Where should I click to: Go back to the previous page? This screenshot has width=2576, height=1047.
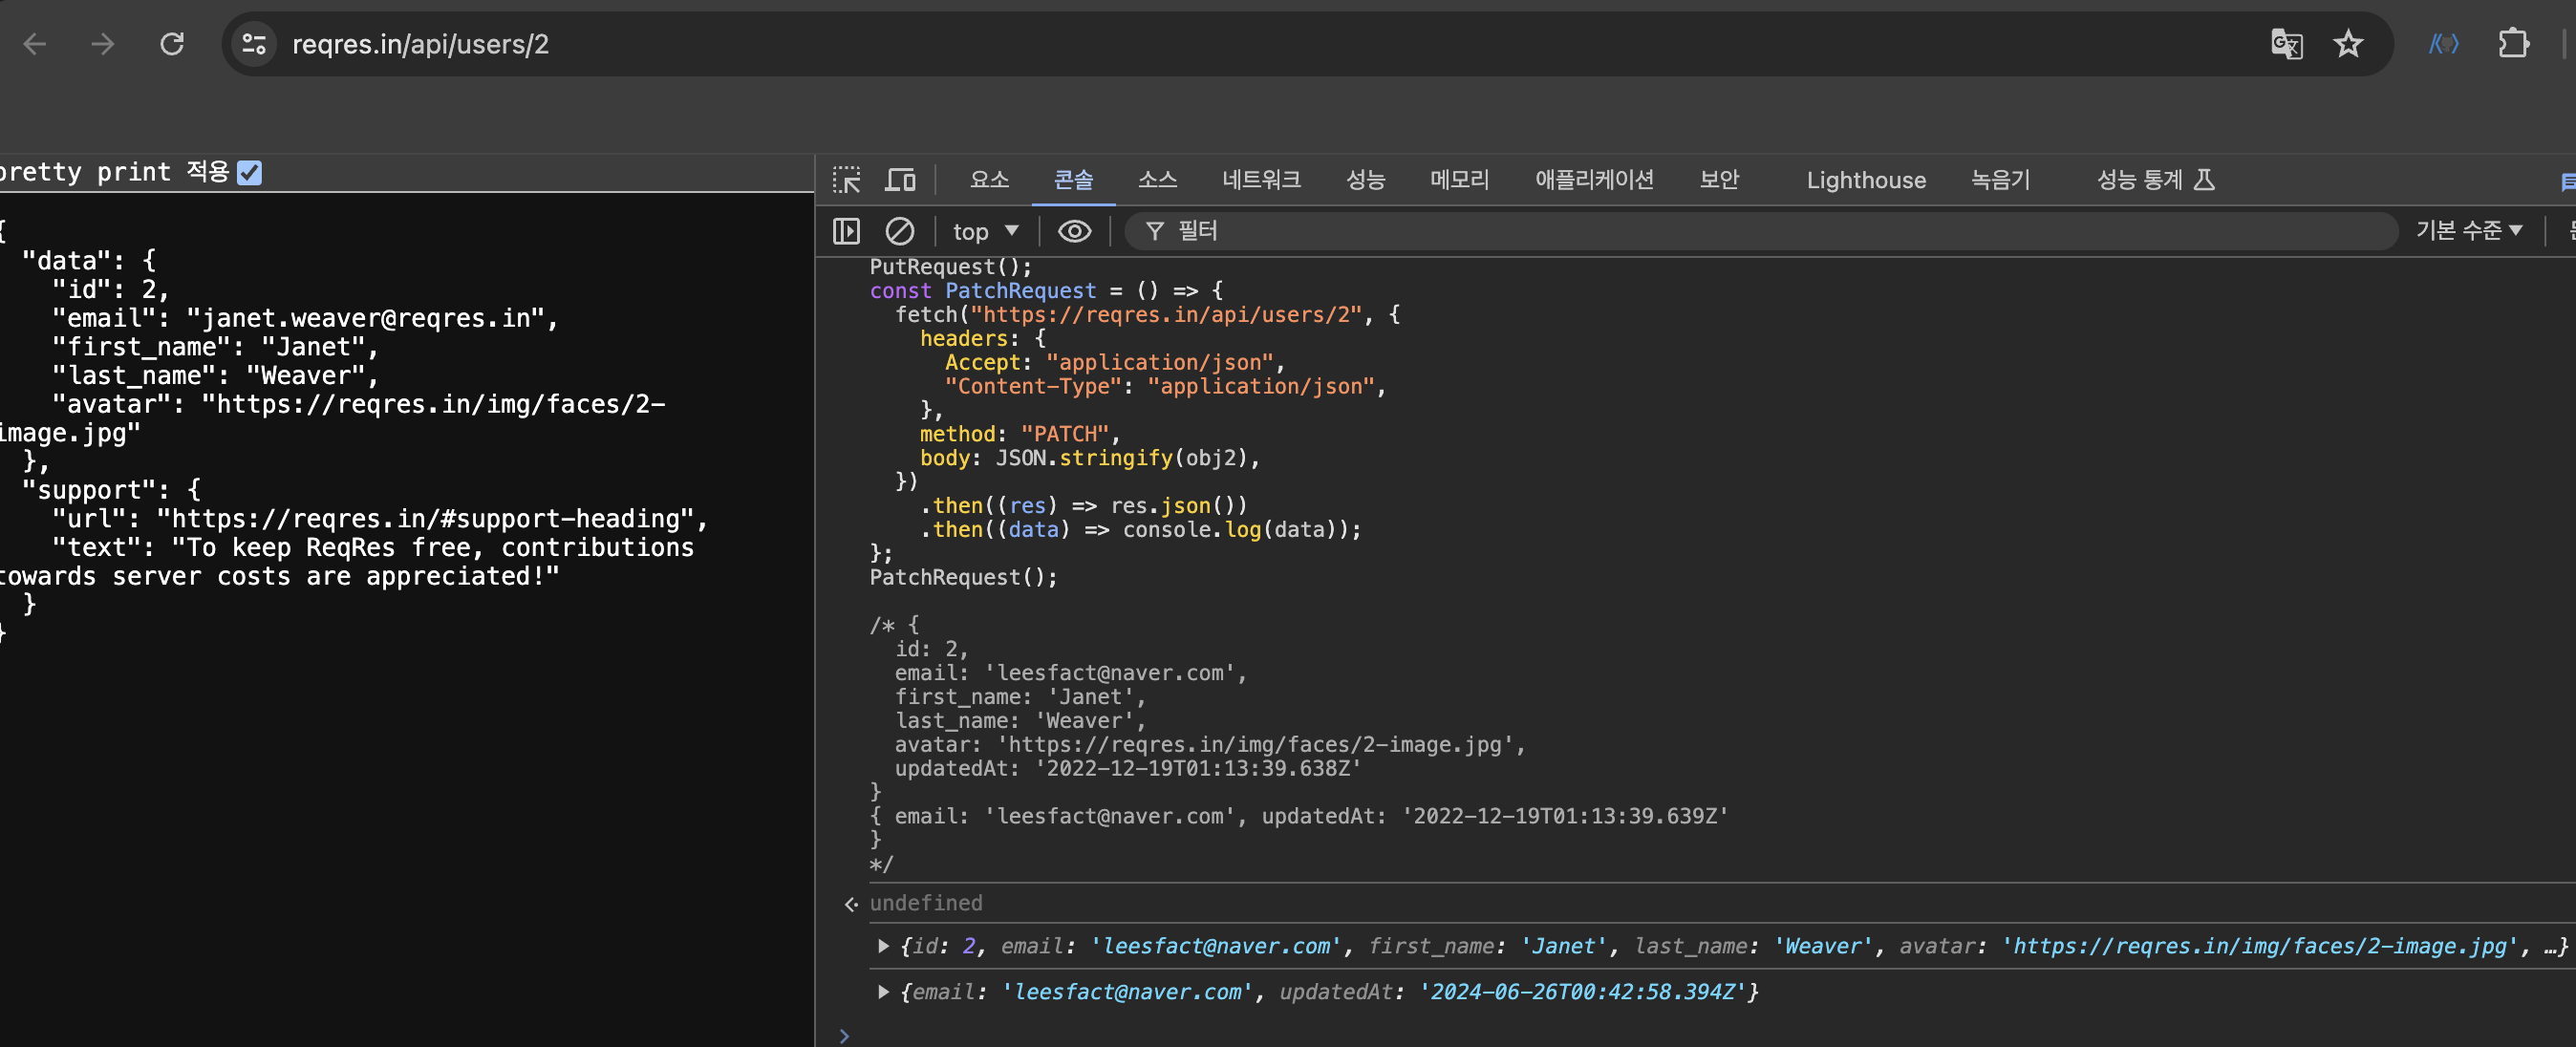tap(35, 44)
